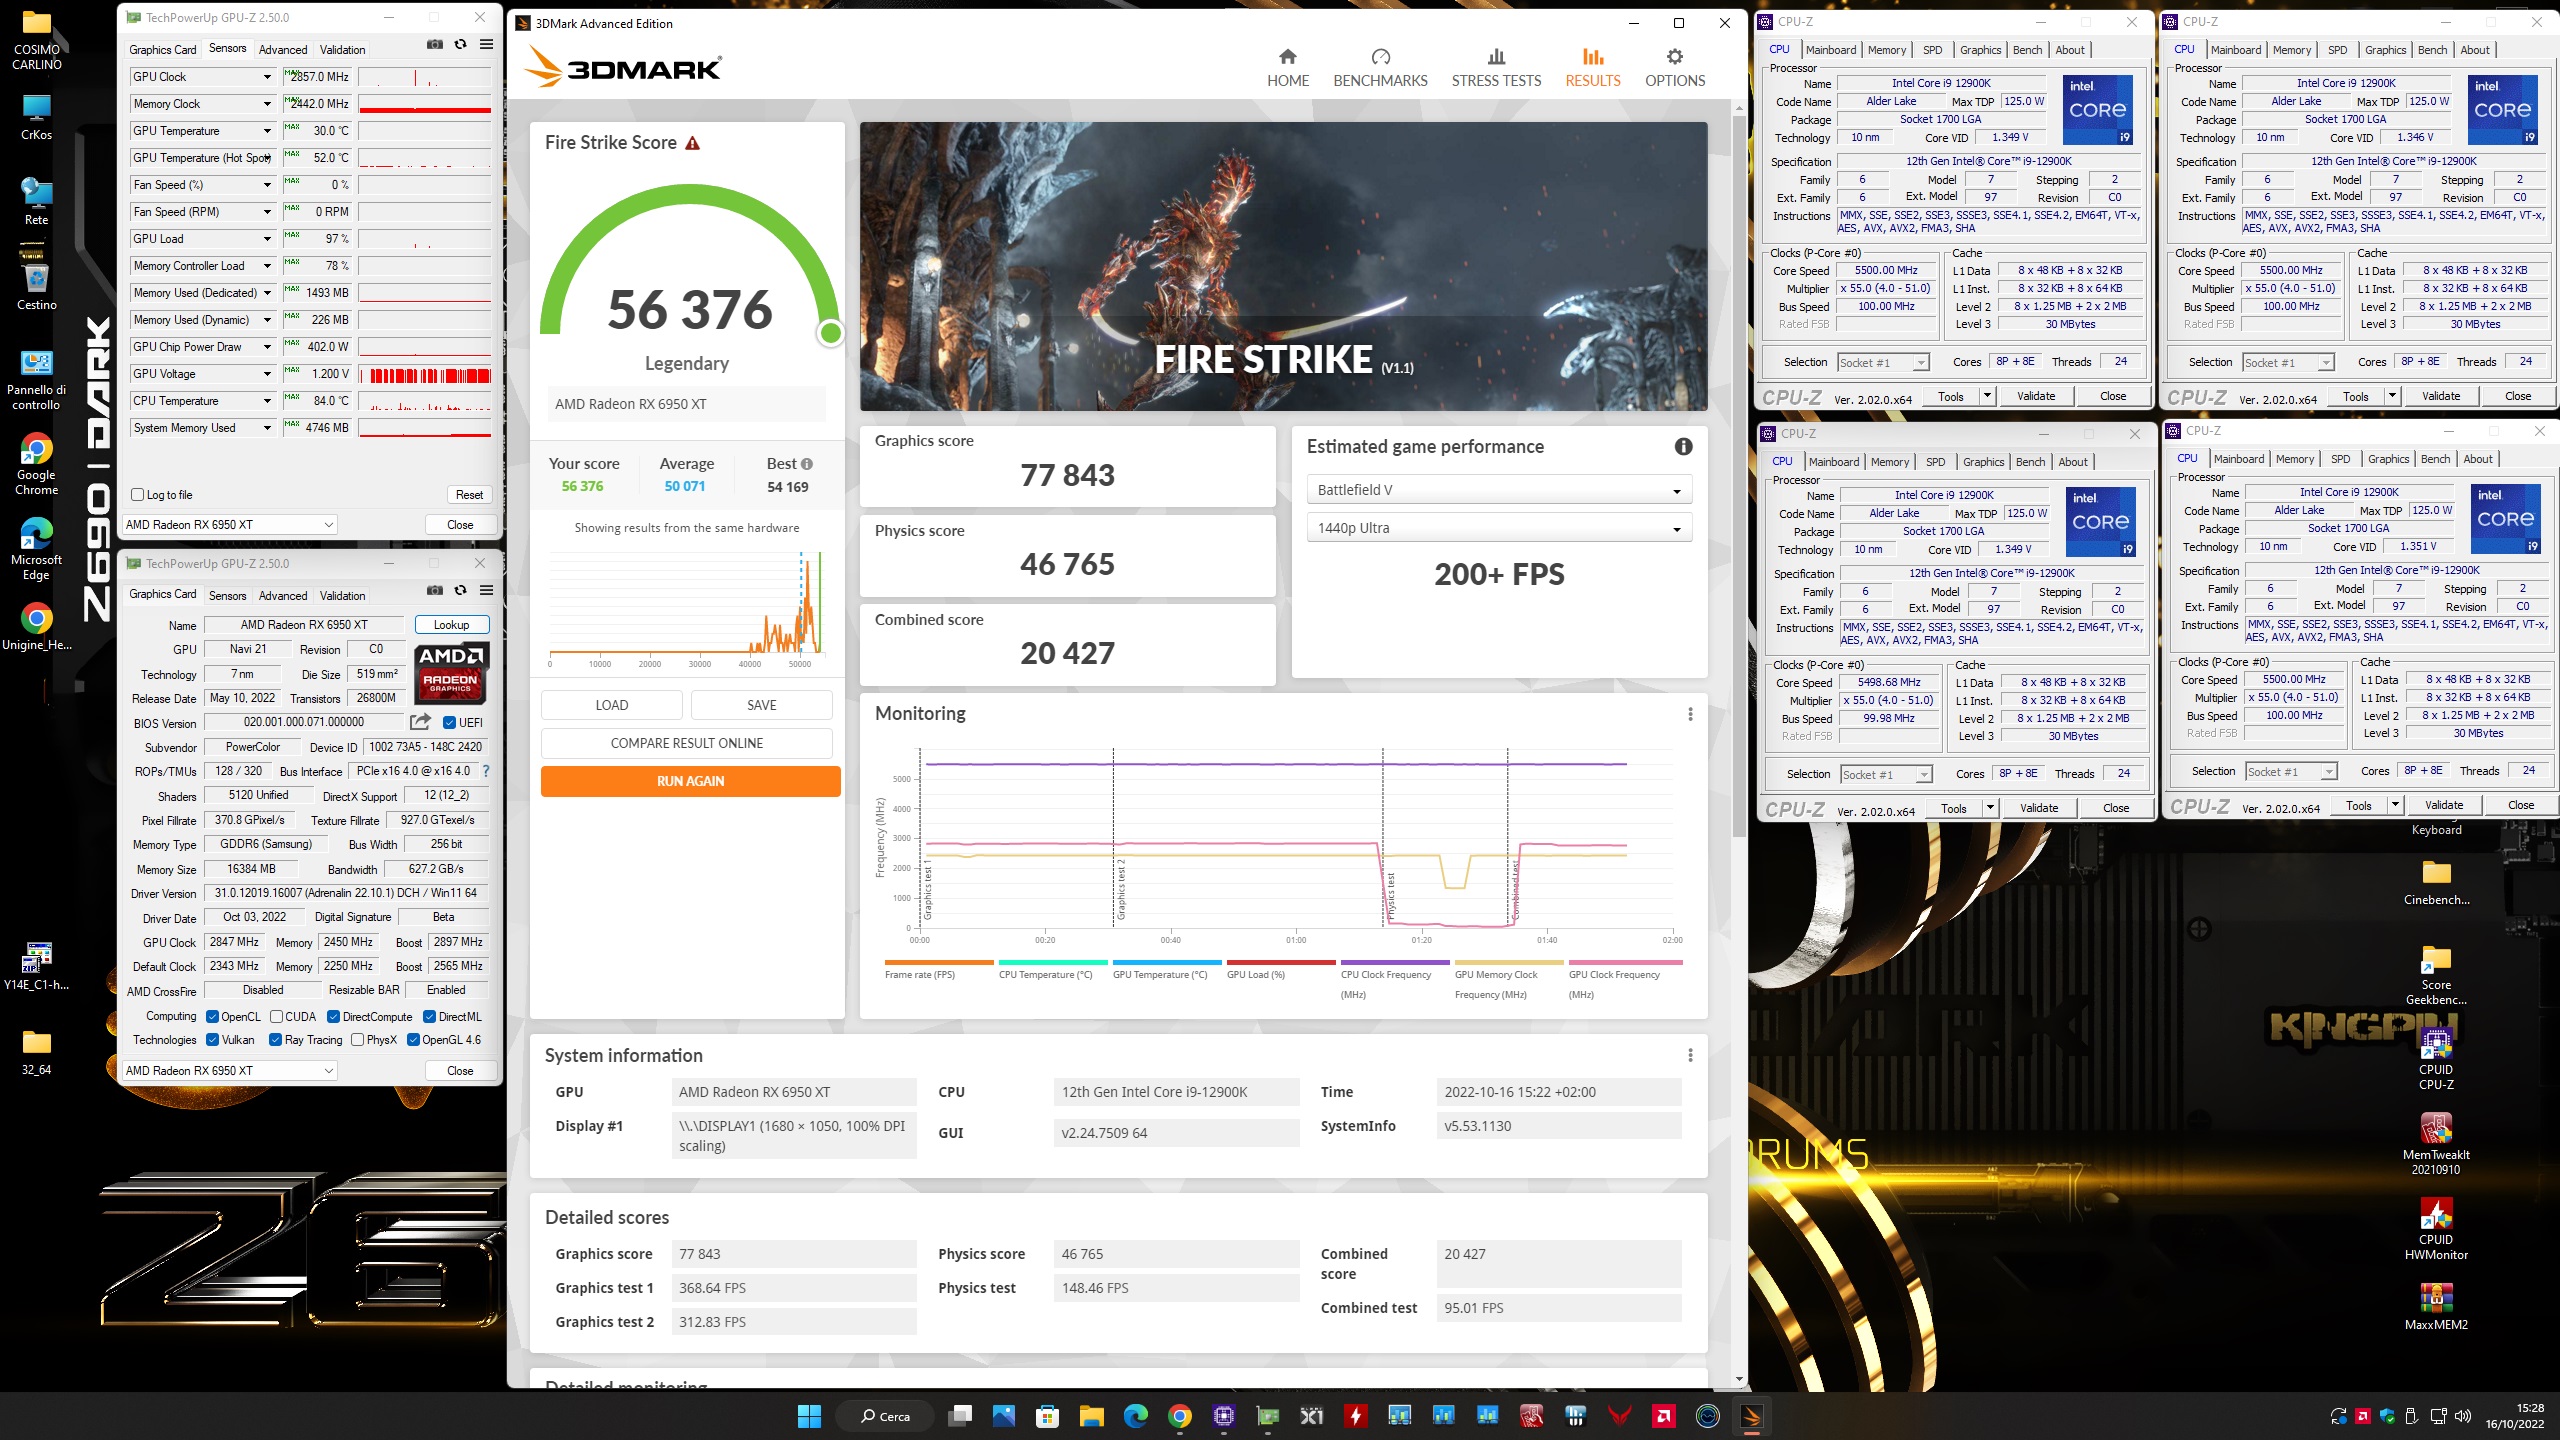Click the RUN AGAIN button
The width and height of the screenshot is (2560, 1440).
point(690,781)
